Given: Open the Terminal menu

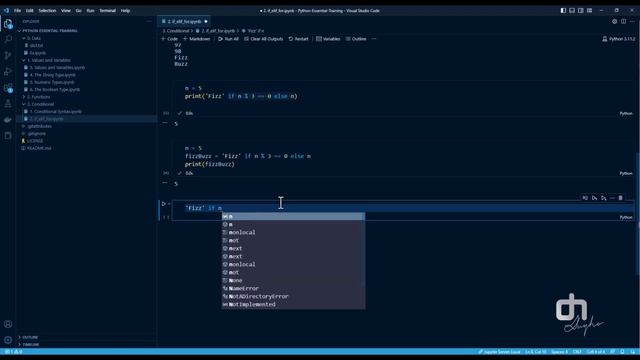Looking at the screenshot, I should (x=107, y=11).
